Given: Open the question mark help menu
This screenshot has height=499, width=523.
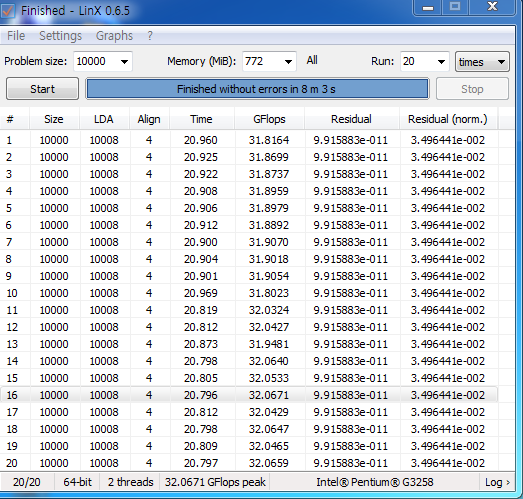Looking at the screenshot, I should click(x=150, y=36).
